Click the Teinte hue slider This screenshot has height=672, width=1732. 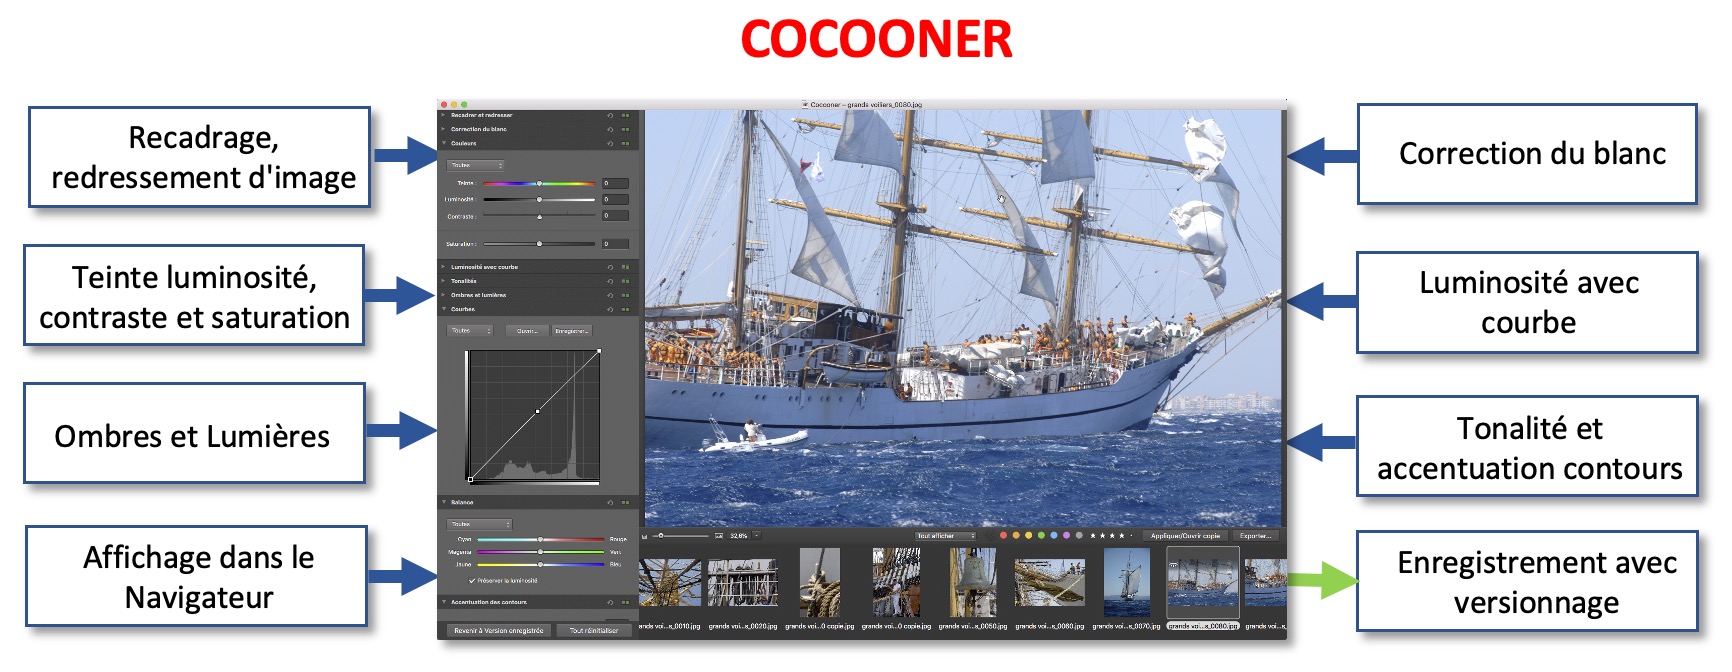[x=539, y=183]
